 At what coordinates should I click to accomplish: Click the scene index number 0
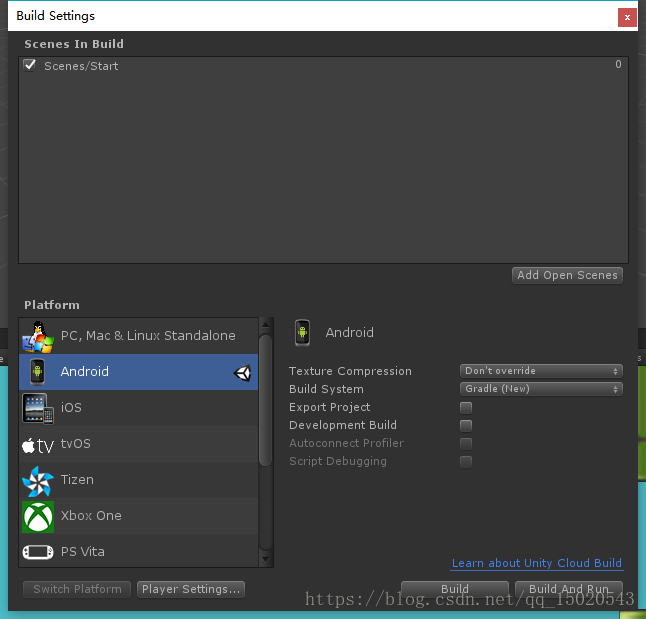tap(618, 64)
